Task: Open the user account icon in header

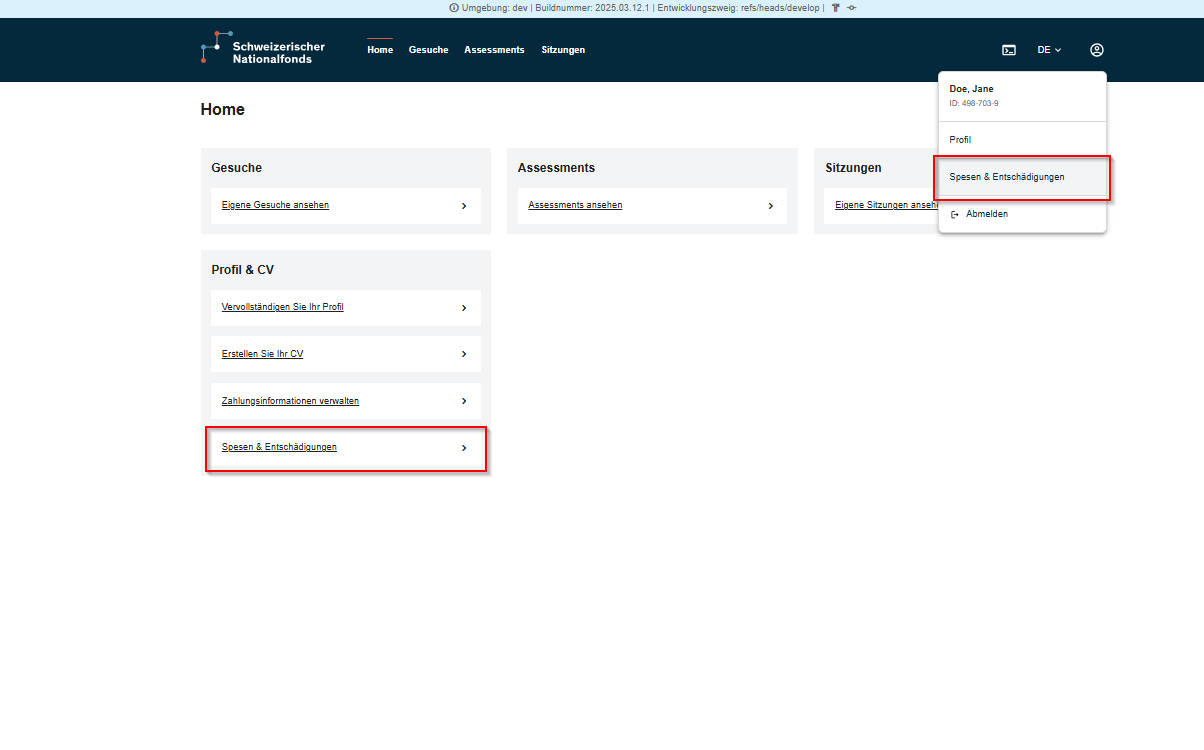Action: click(1096, 50)
